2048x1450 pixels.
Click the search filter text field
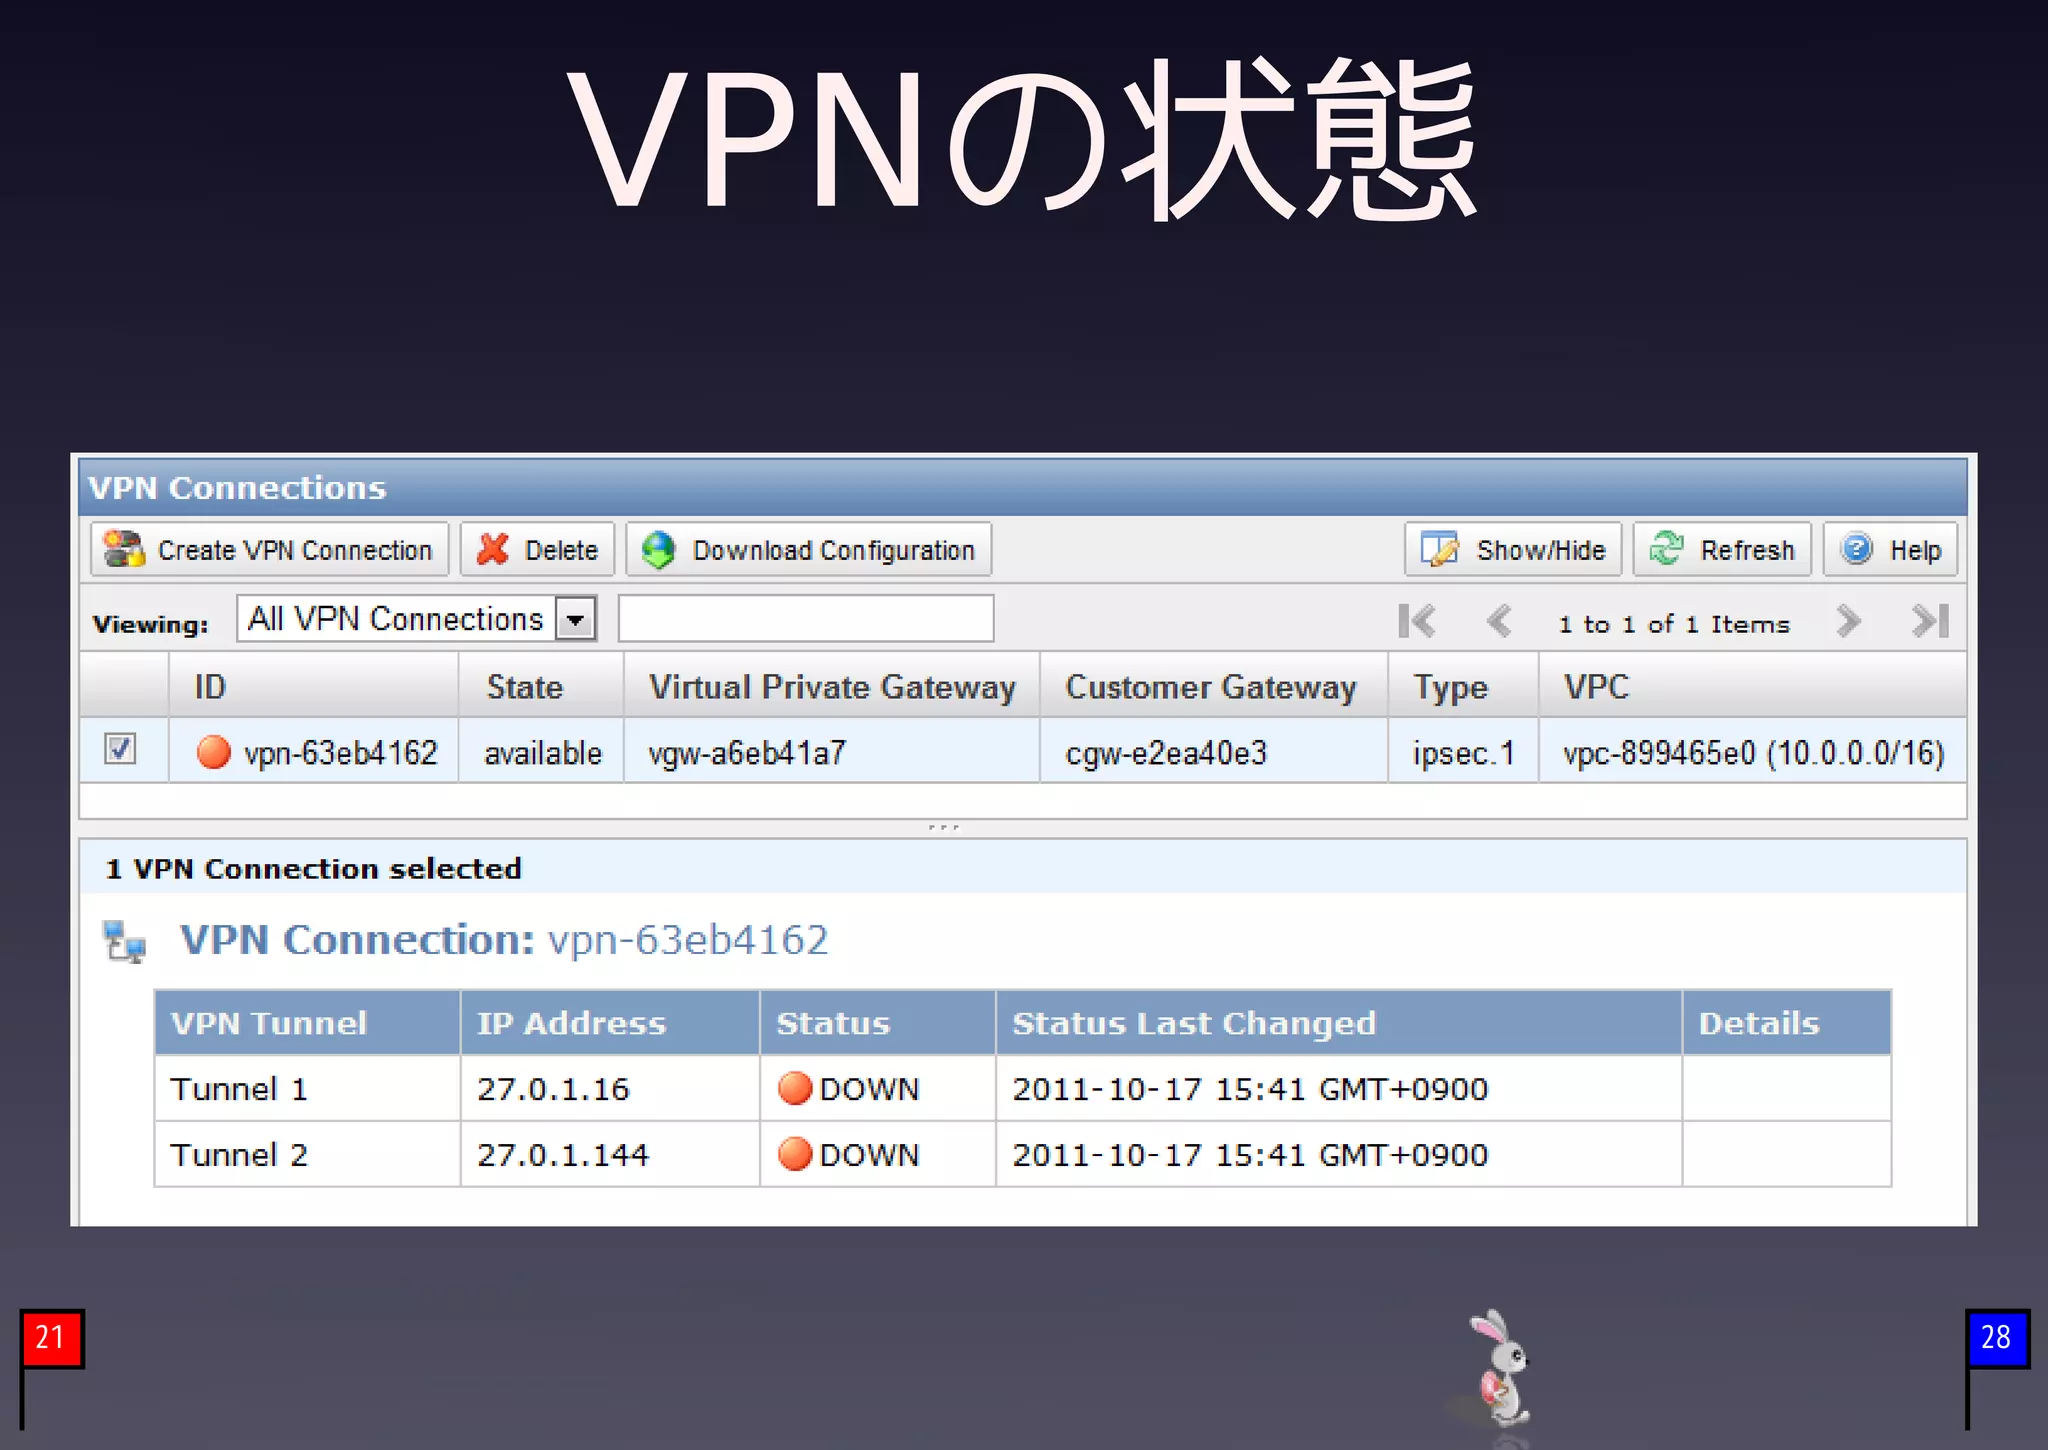[x=805, y=619]
